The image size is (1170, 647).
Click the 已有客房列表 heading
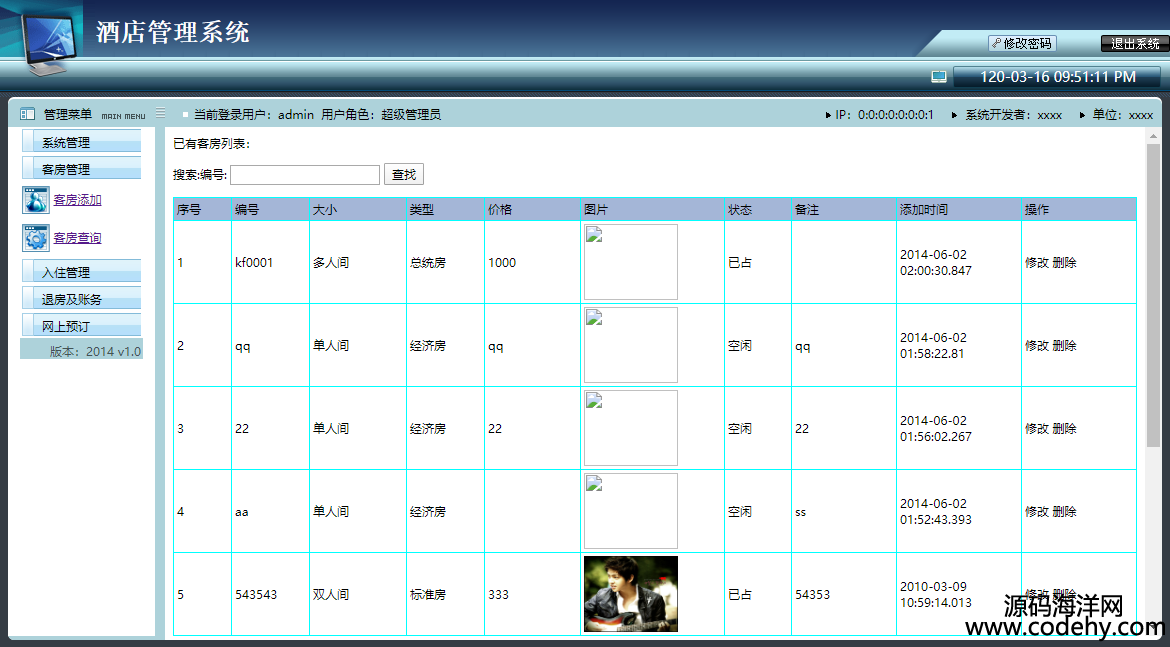coord(212,143)
